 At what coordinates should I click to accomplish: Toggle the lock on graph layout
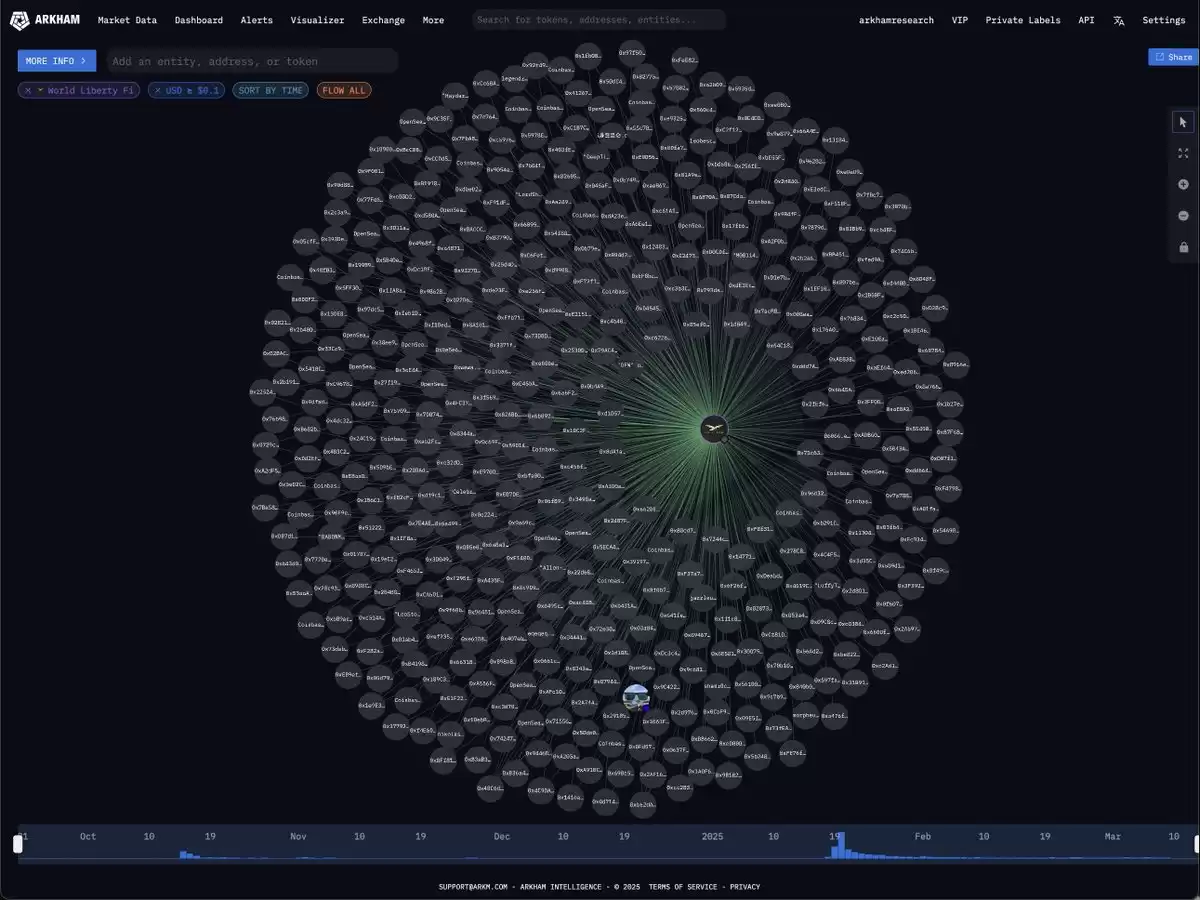(1183, 247)
